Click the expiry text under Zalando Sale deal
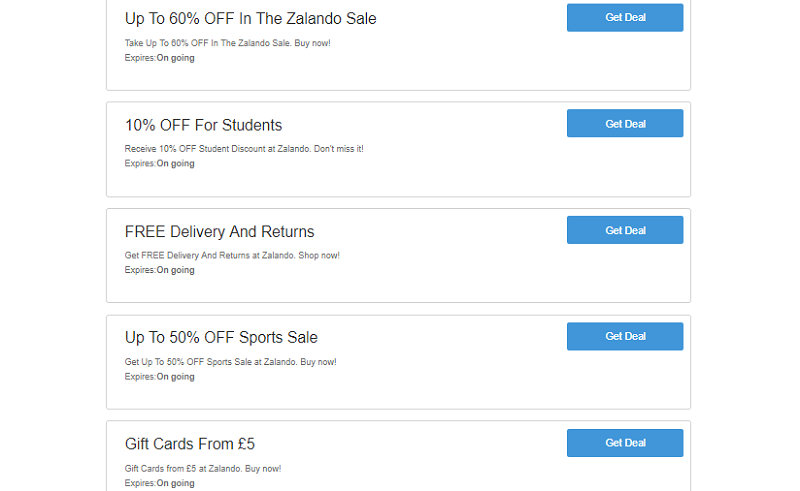This screenshot has width=800, height=491. pyautogui.click(x=159, y=58)
